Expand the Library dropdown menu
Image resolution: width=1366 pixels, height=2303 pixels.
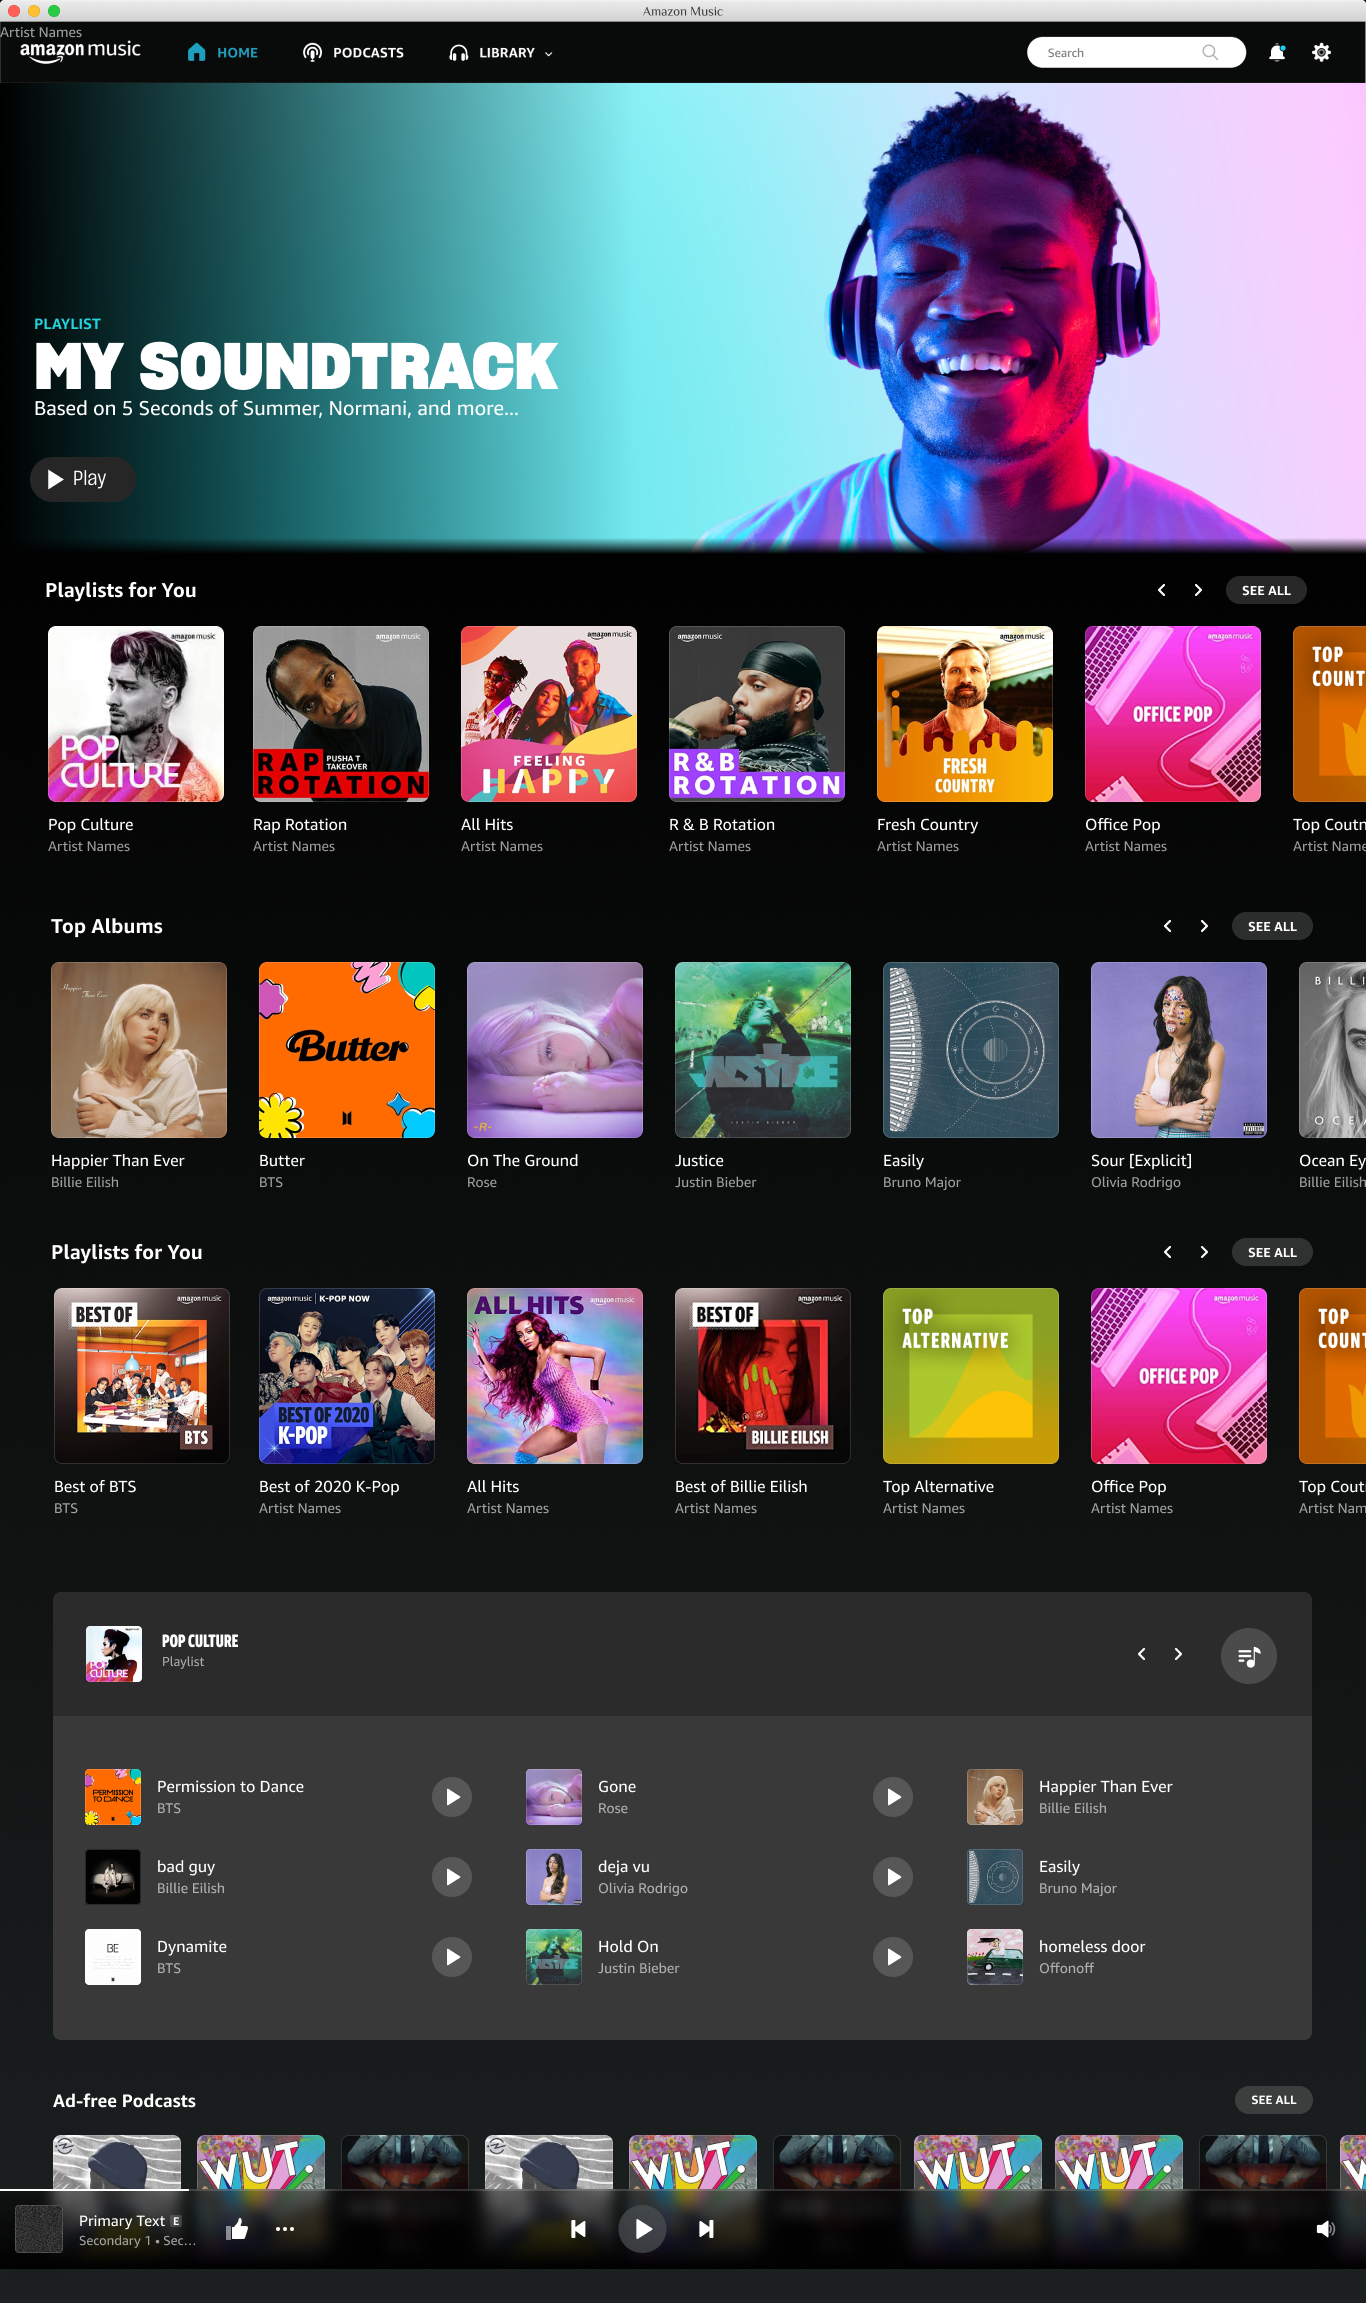point(501,53)
